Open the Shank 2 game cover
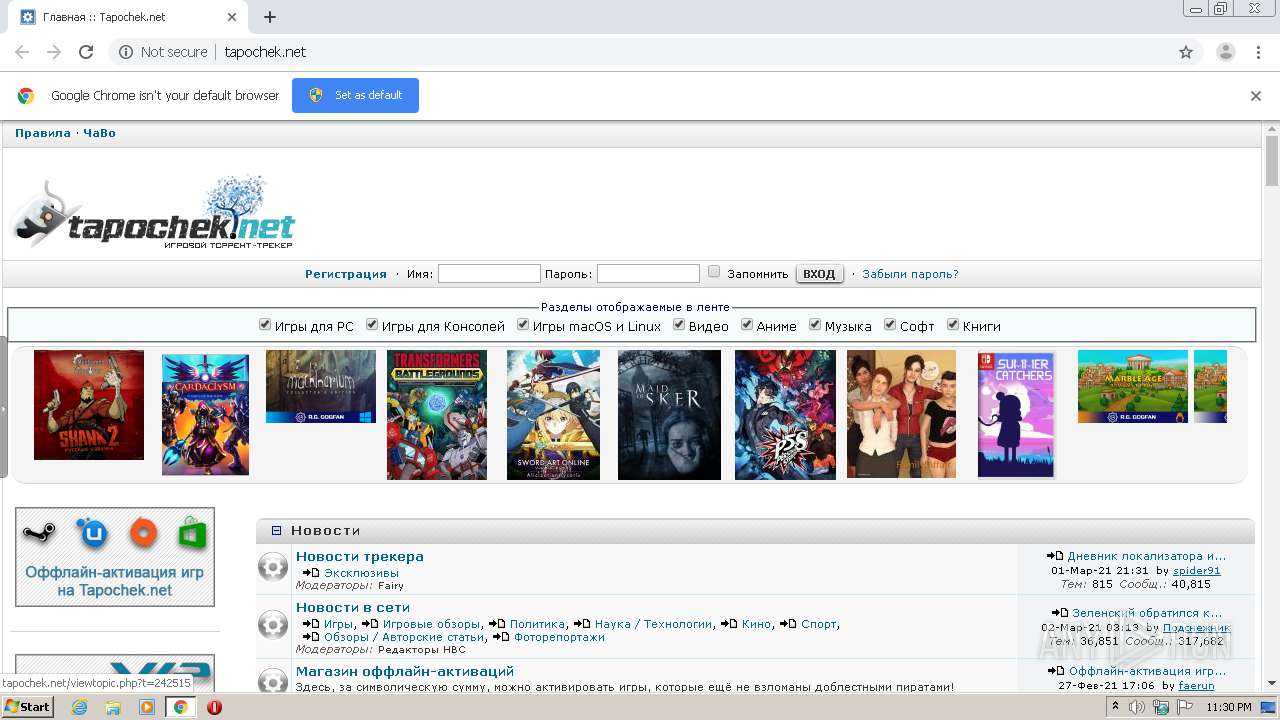This screenshot has width=1280, height=720. (89, 405)
